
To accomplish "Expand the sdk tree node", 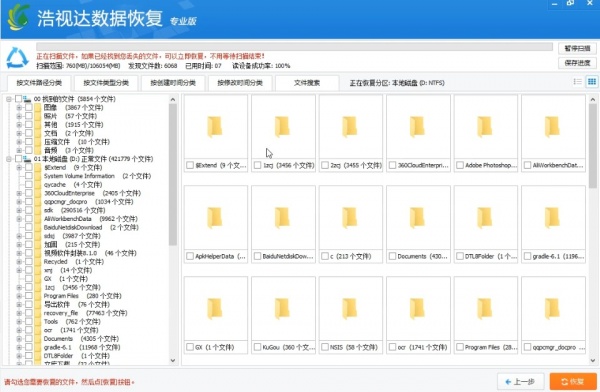I will click(19, 210).
